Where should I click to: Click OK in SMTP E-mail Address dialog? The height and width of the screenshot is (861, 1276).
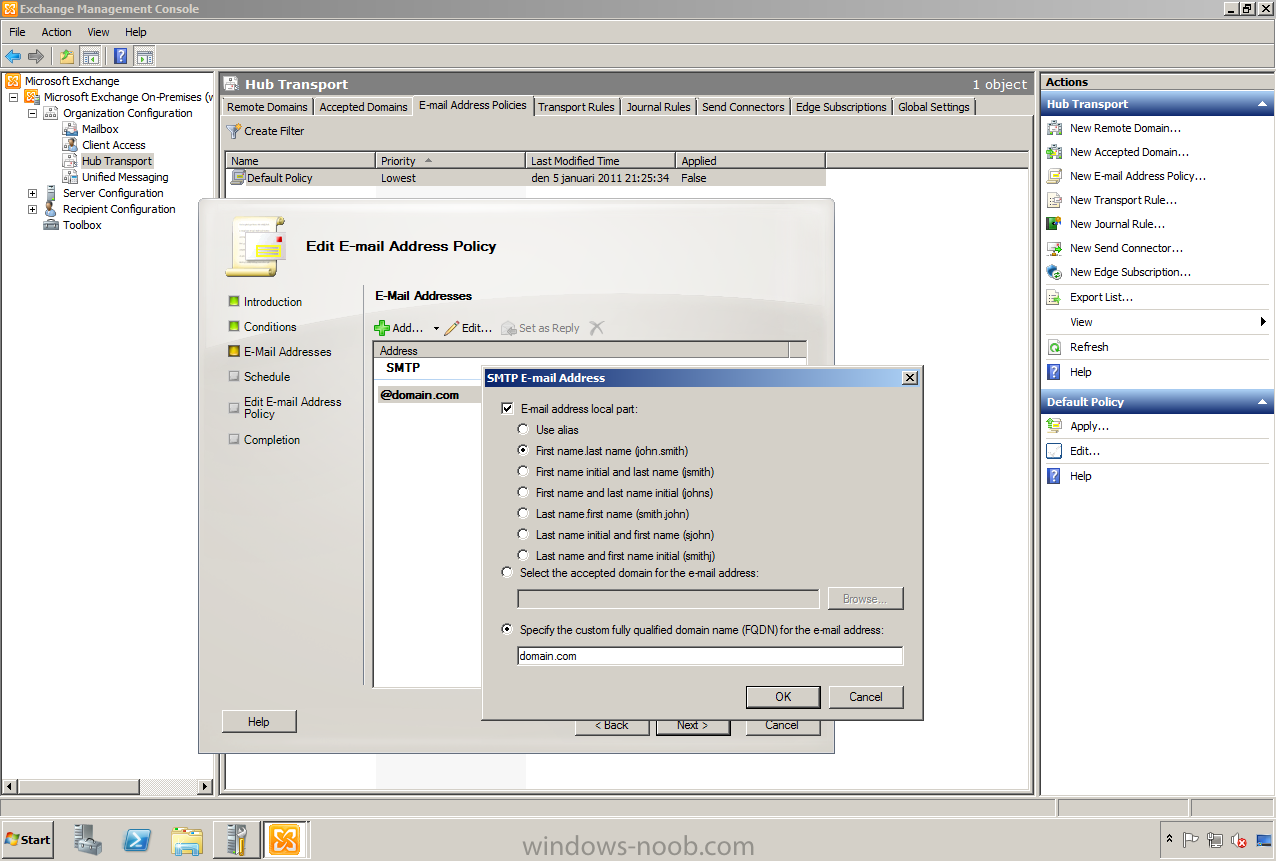[783, 697]
